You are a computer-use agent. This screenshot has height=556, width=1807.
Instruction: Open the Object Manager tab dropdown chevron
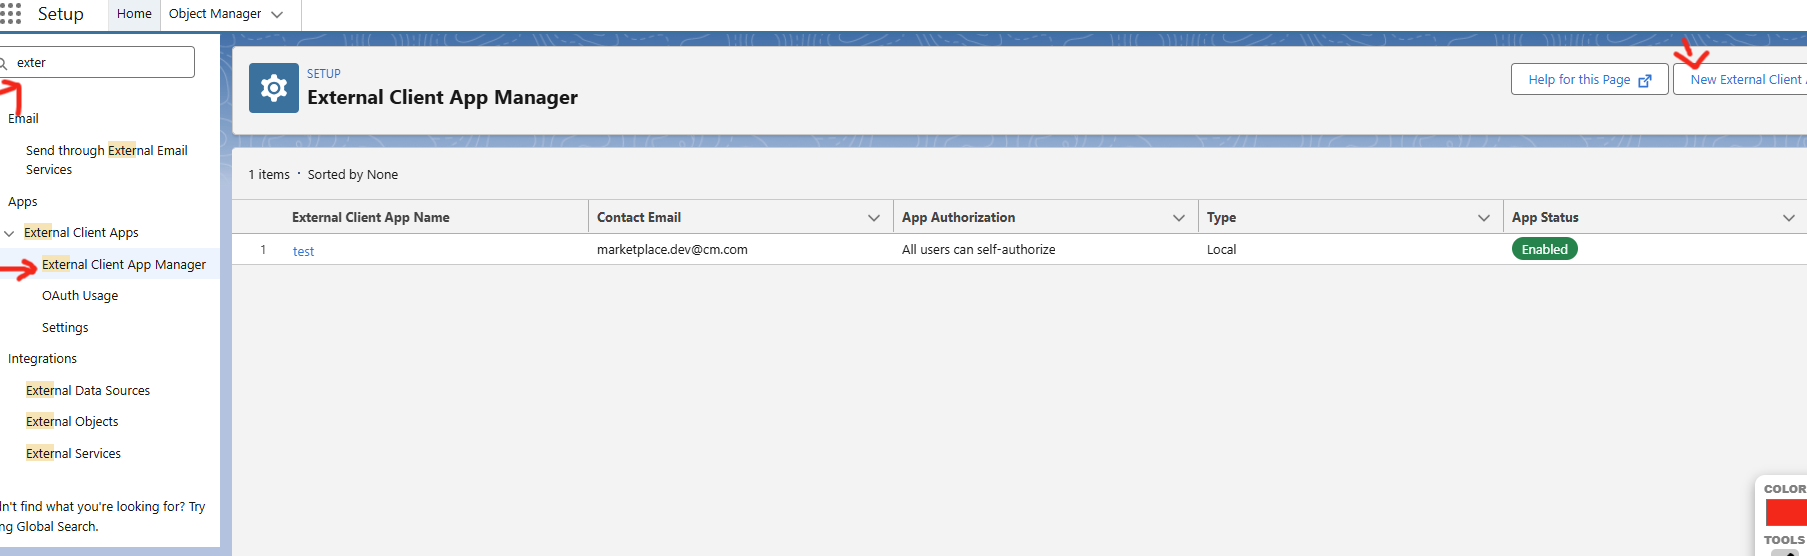(278, 14)
